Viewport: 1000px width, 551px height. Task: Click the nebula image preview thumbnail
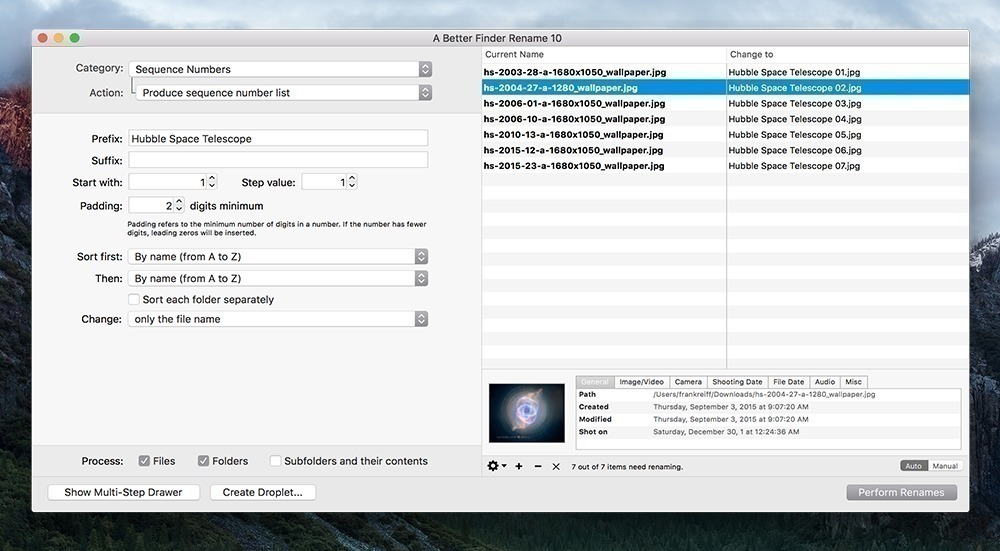point(527,413)
